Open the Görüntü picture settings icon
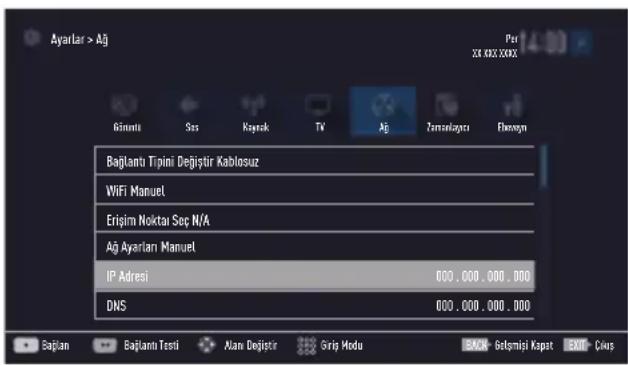The width and height of the screenshot is (628, 365). coord(126,105)
